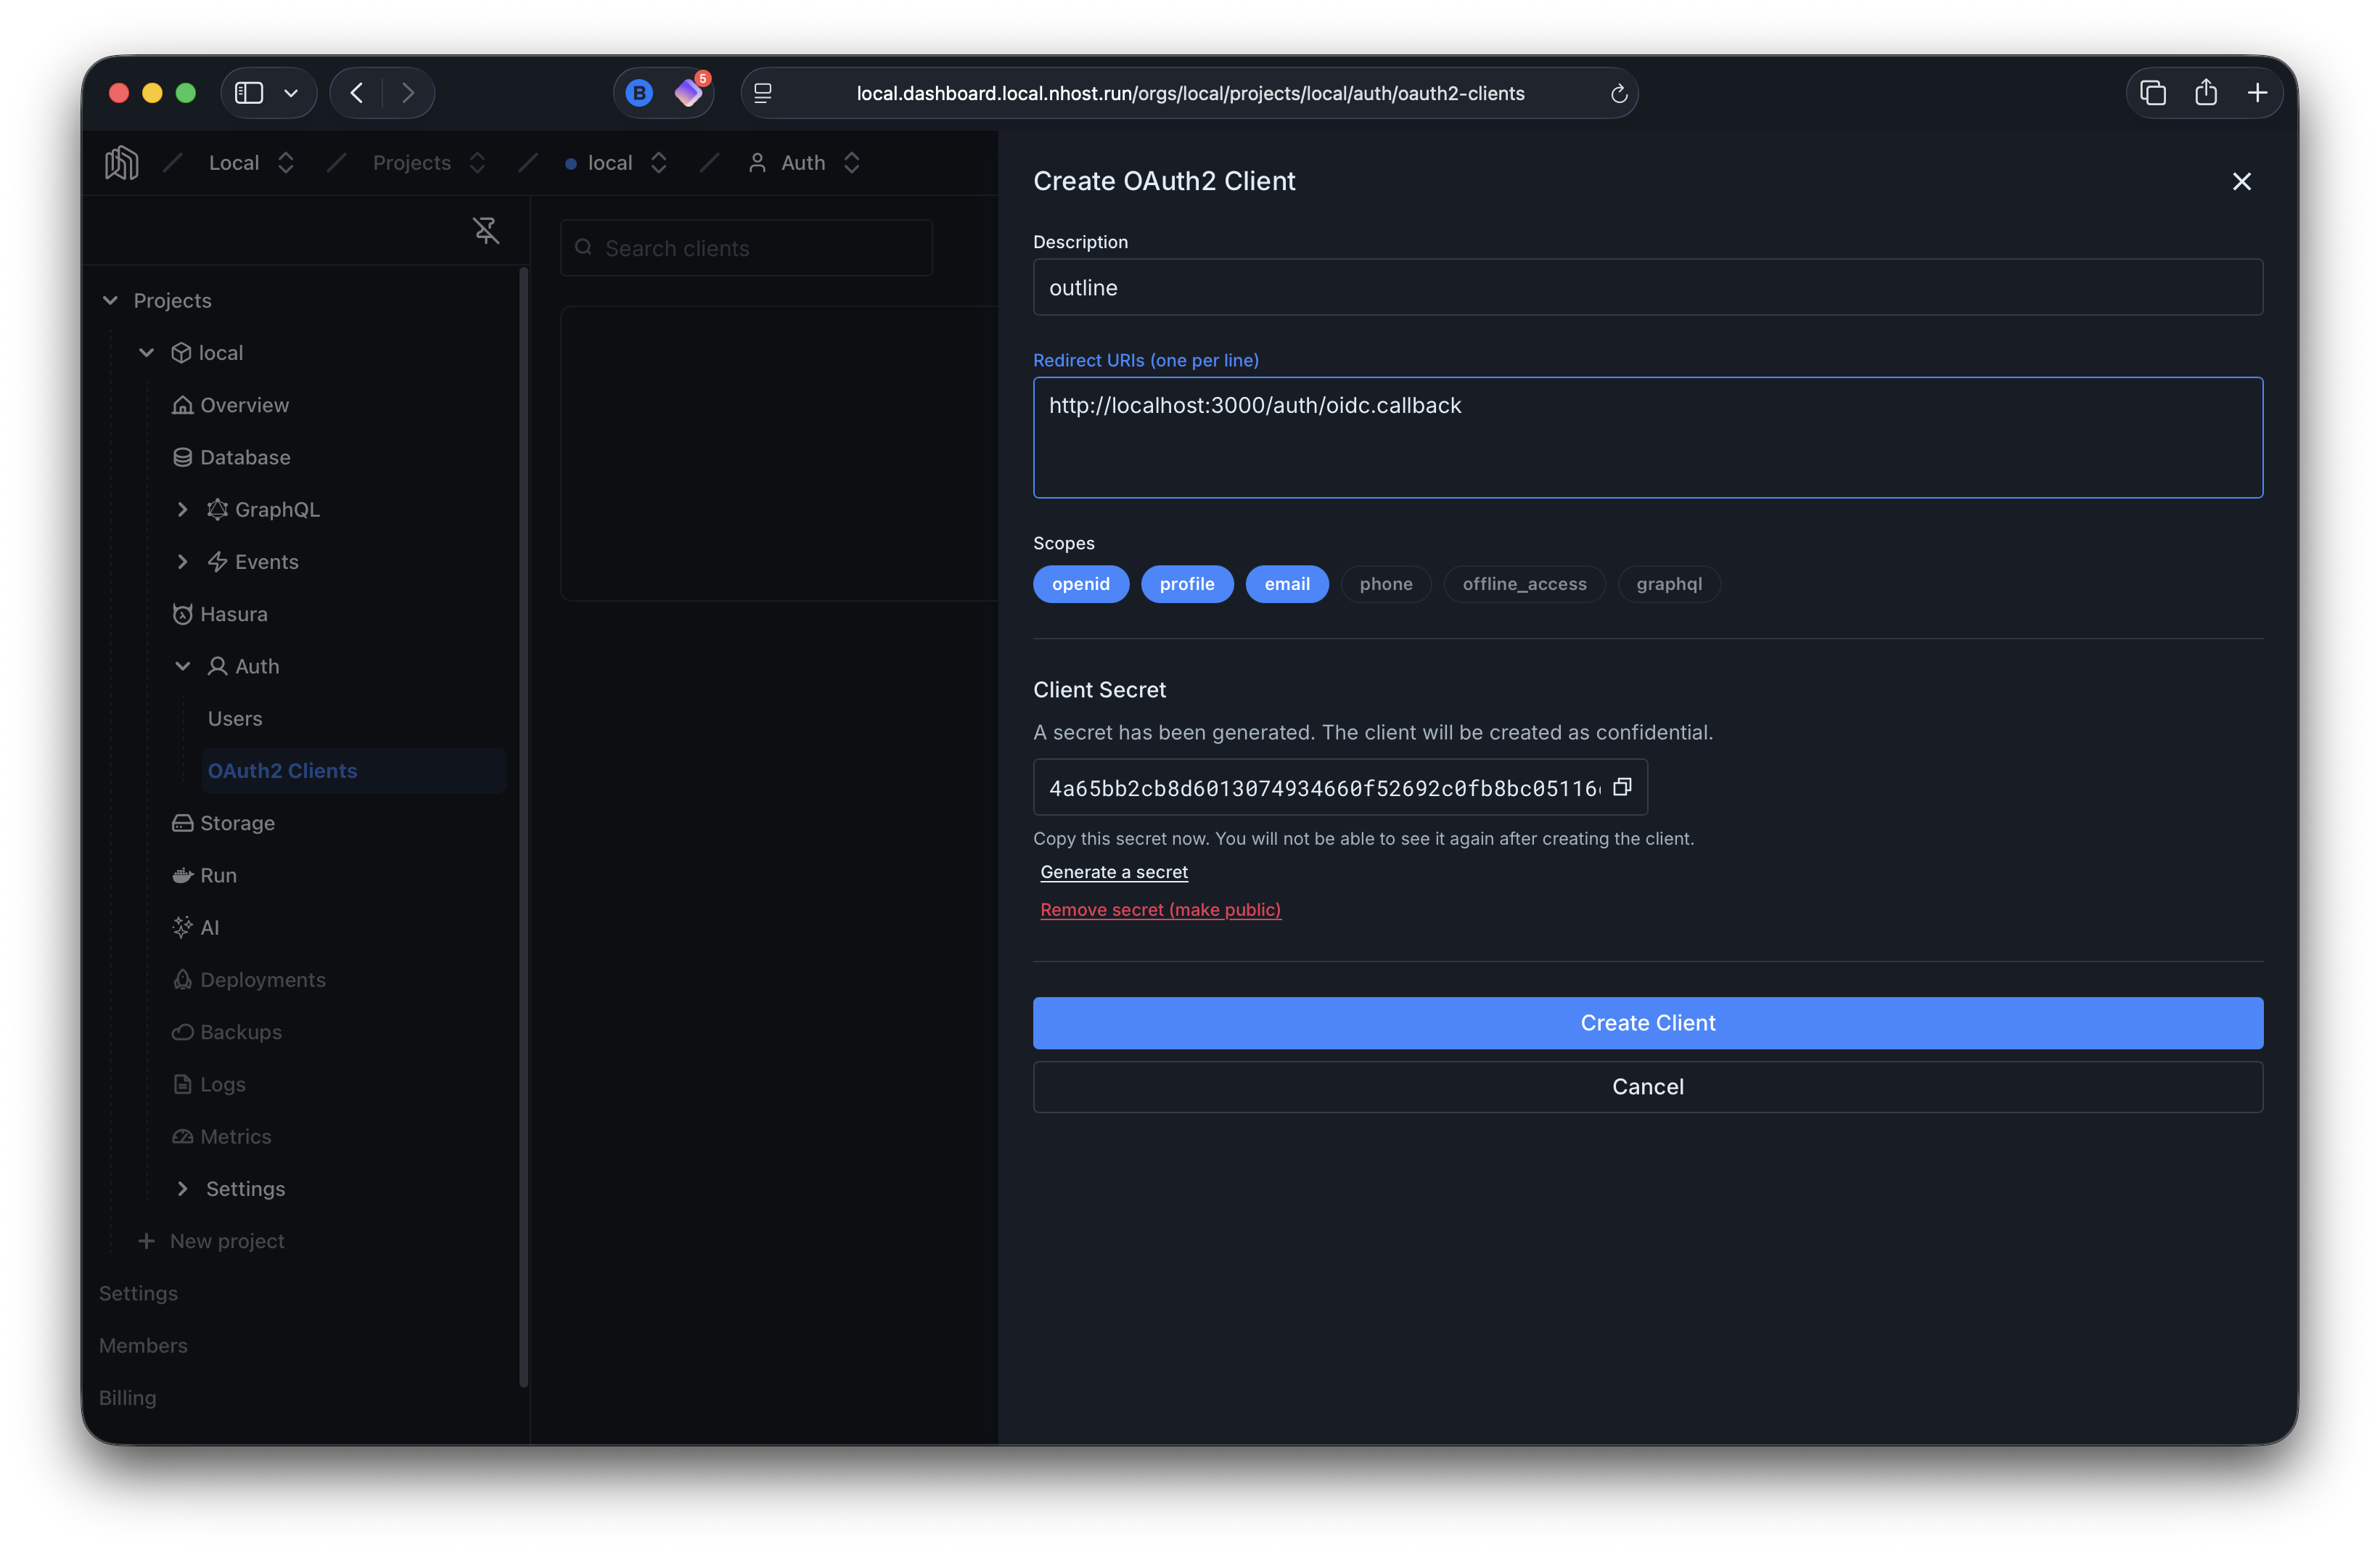This screenshot has width=2380, height=1553.
Task: Go to the Billing section
Action: tap(128, 1397)
